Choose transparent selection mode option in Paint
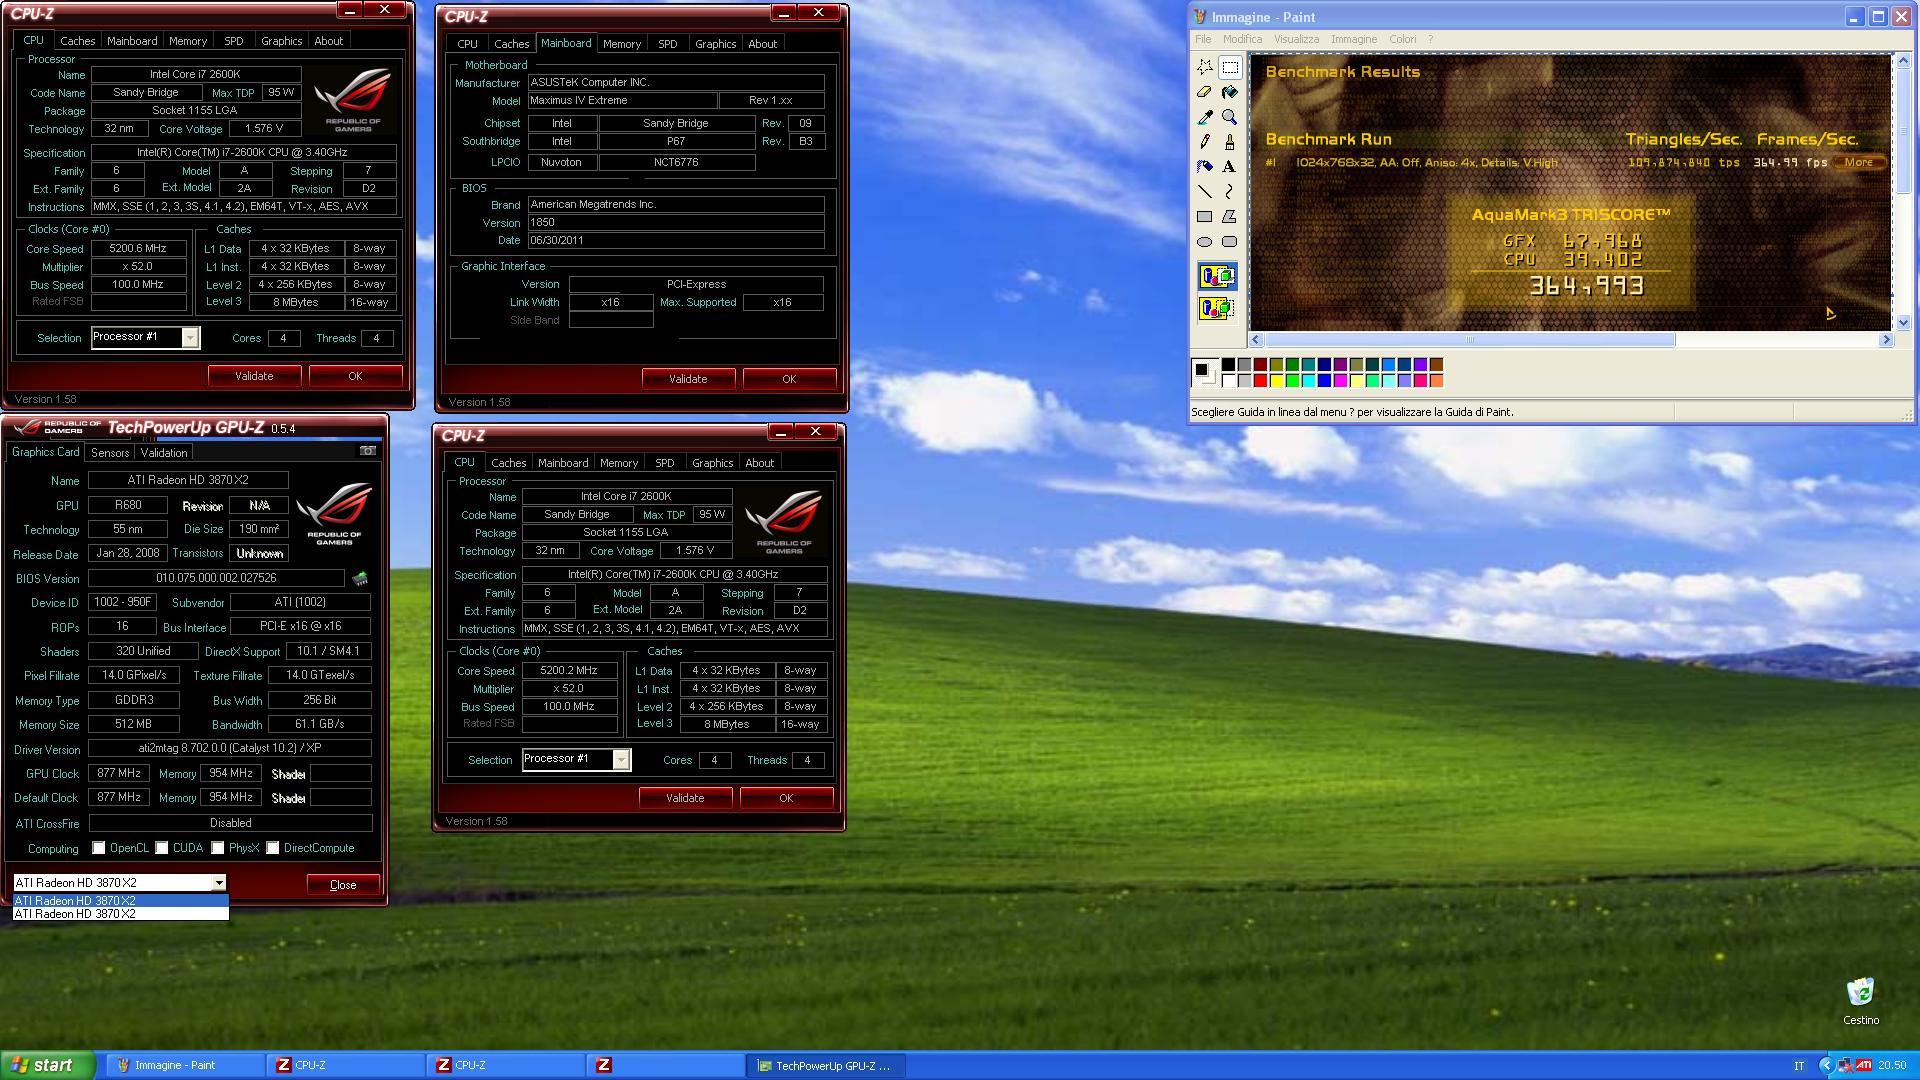Viewport: 1920px width, 1080px height. (1217, 308)
